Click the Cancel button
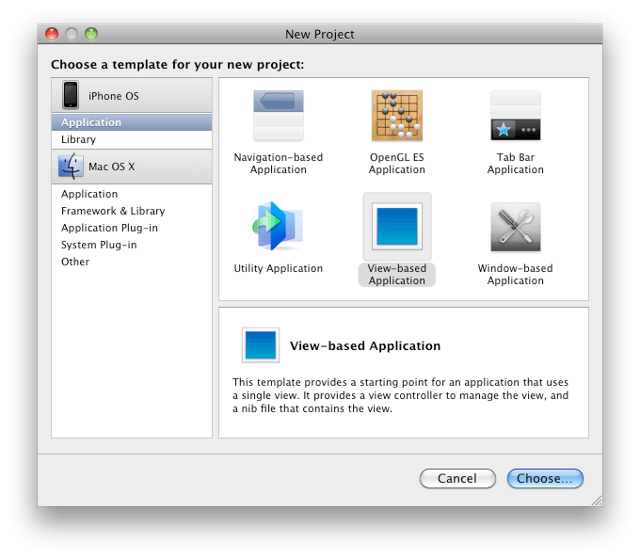 [458, 478]
